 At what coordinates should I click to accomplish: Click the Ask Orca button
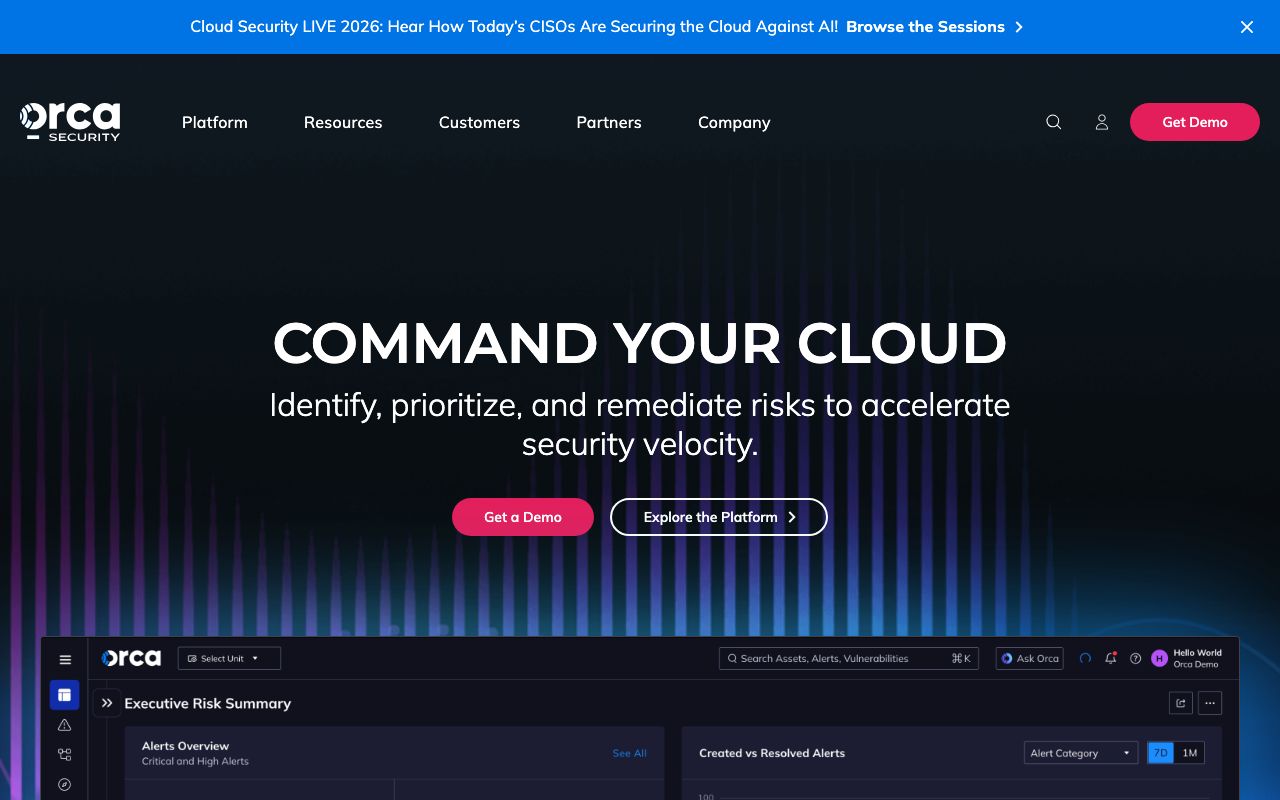[1030, 658]
